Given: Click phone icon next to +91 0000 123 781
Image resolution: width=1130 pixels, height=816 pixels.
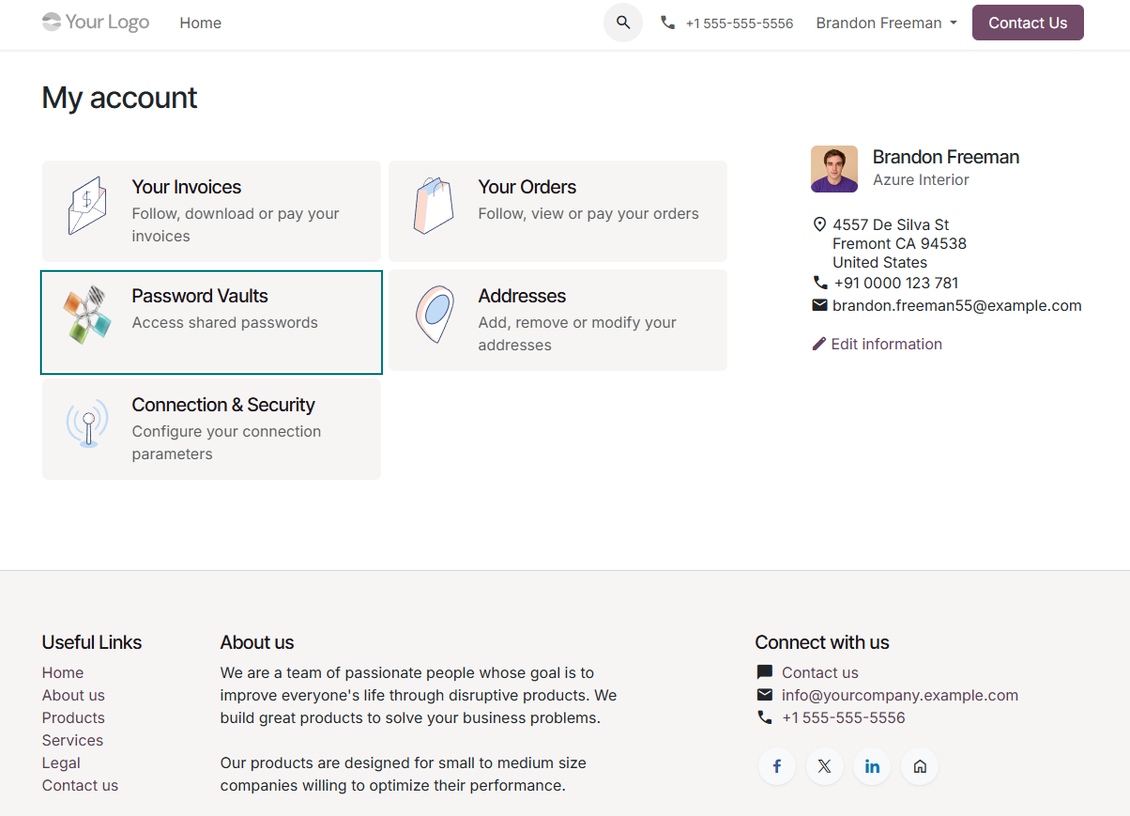Looking at the screenshot, I should pos(820,282).
